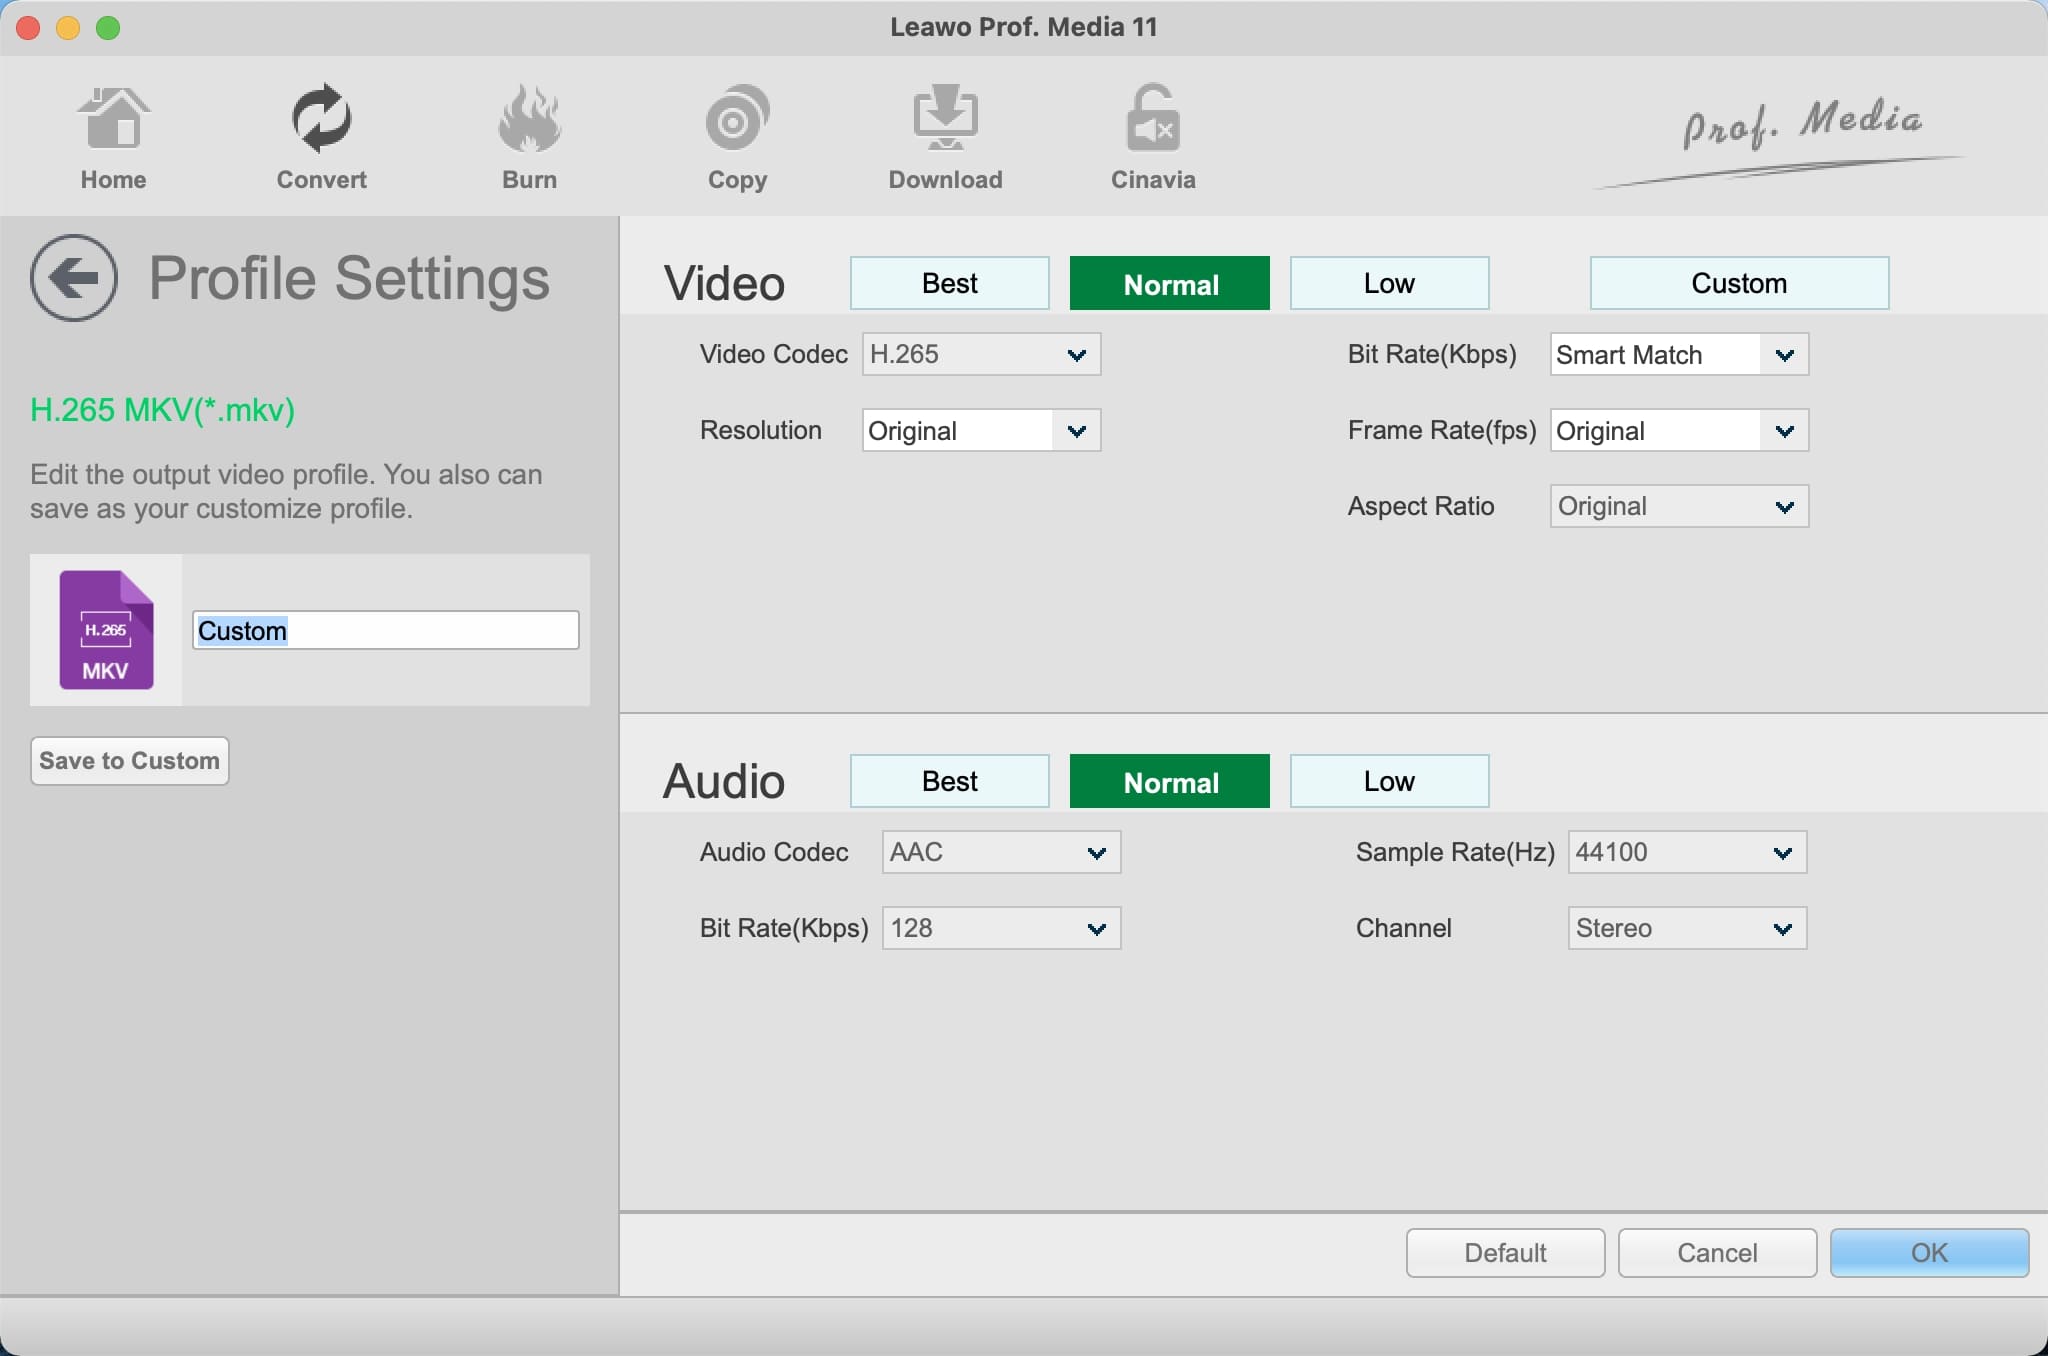Open the Home section
This screenshot has height=1356, width=2048.
(x=113, y=137)
